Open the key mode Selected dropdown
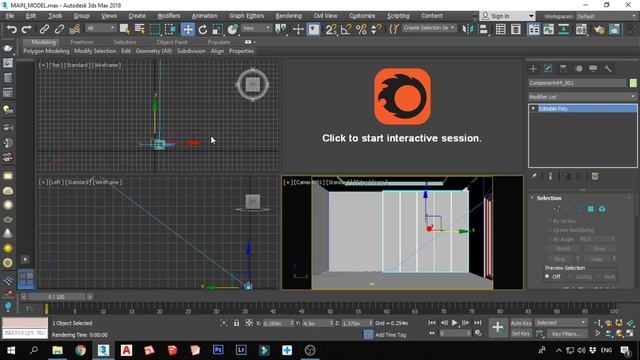This screenshot has width=640, height=360. click(x=560, y=323)
